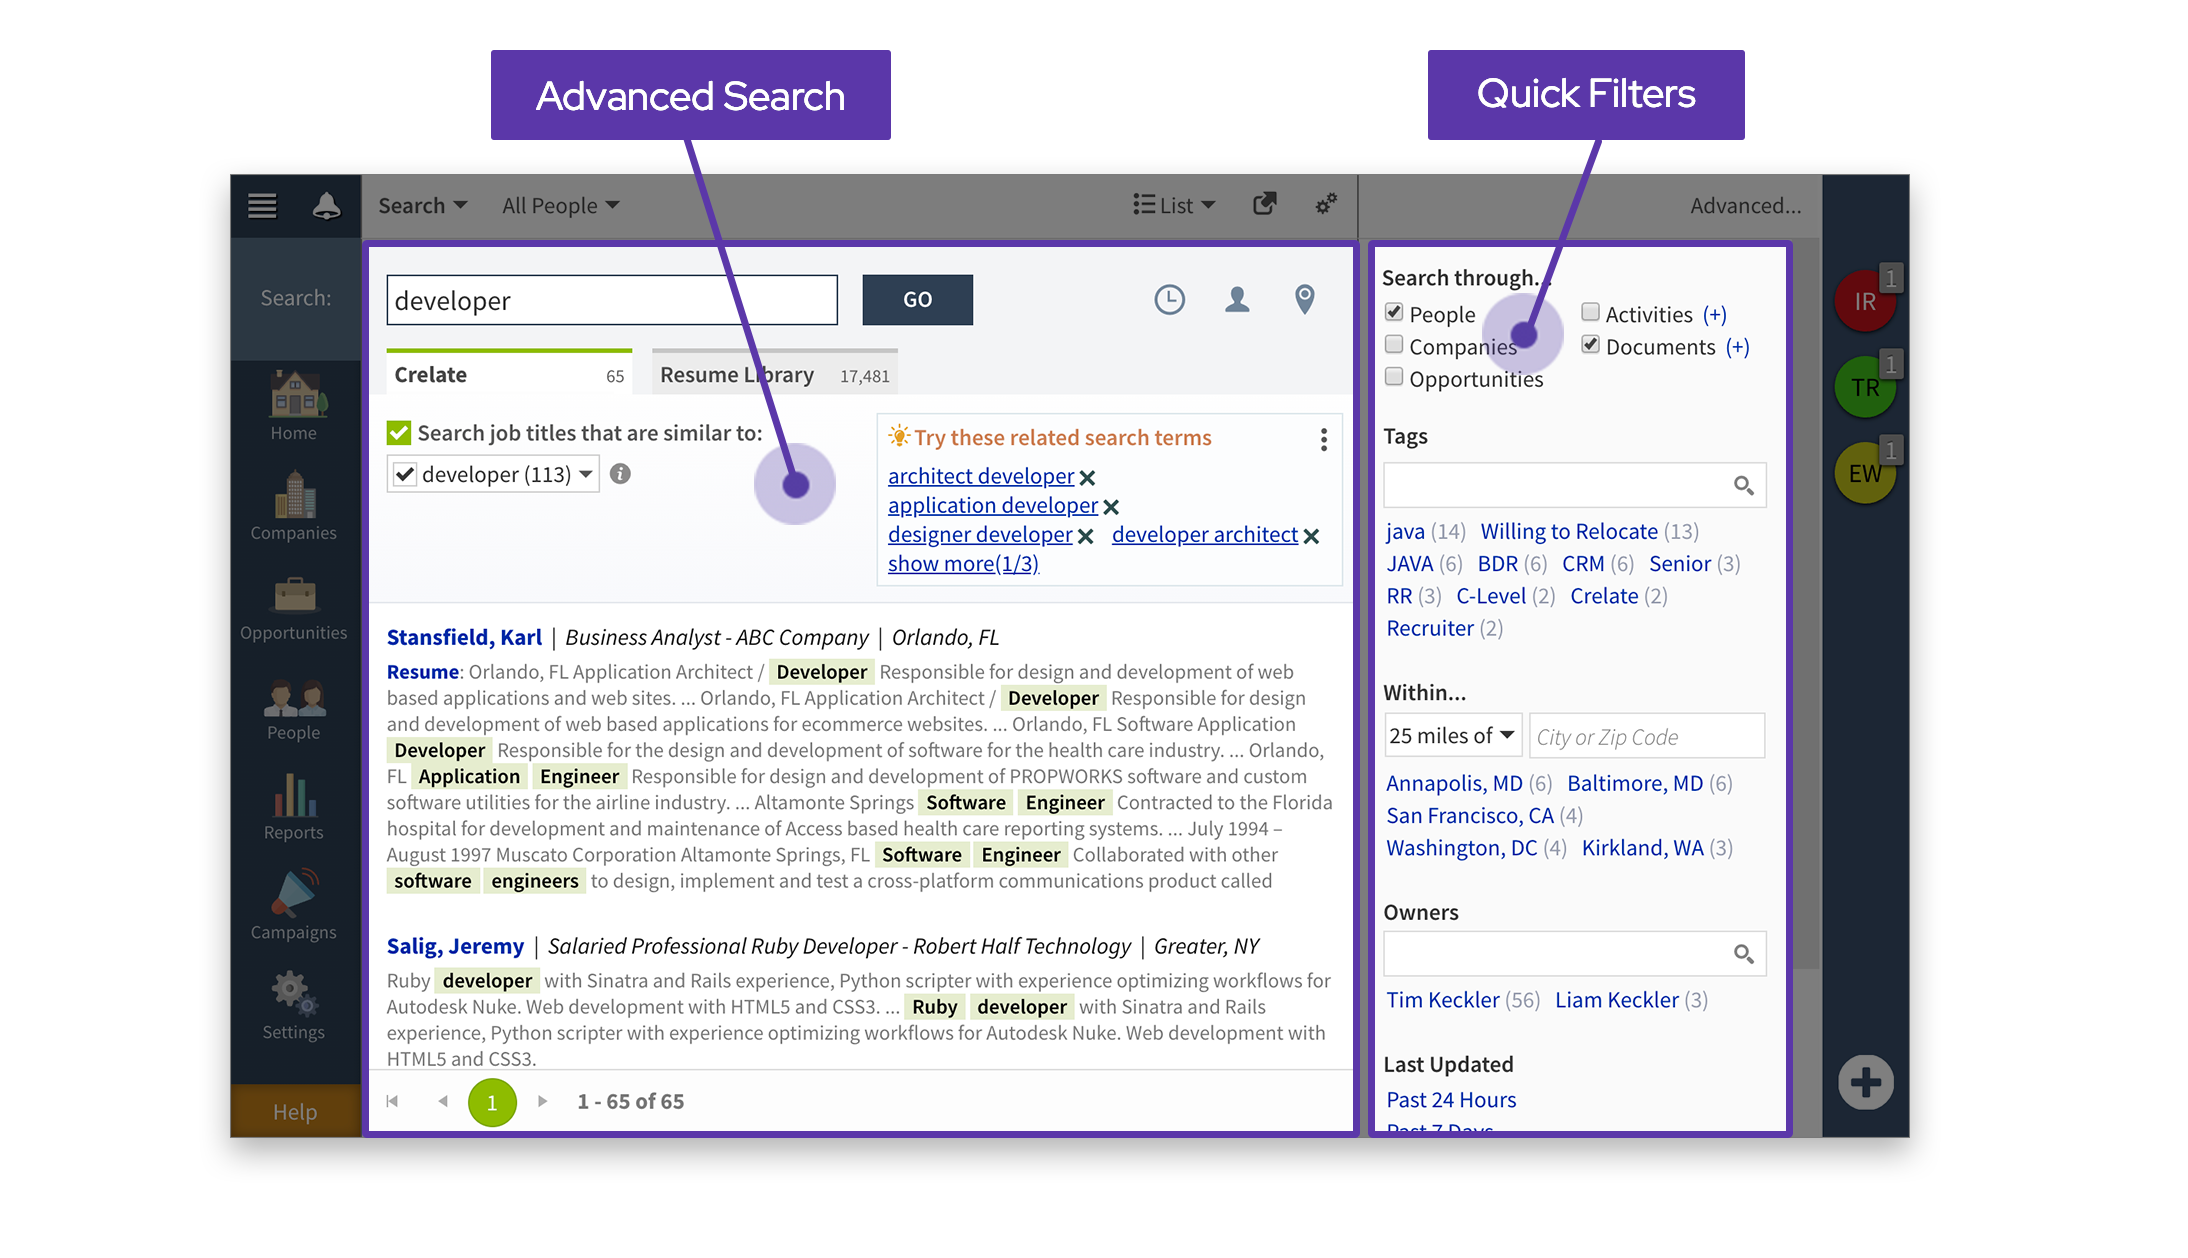Open the List view dropdown
Image resolution: width=2188 pixels, height=1258 pixels.
[1174, 206]
